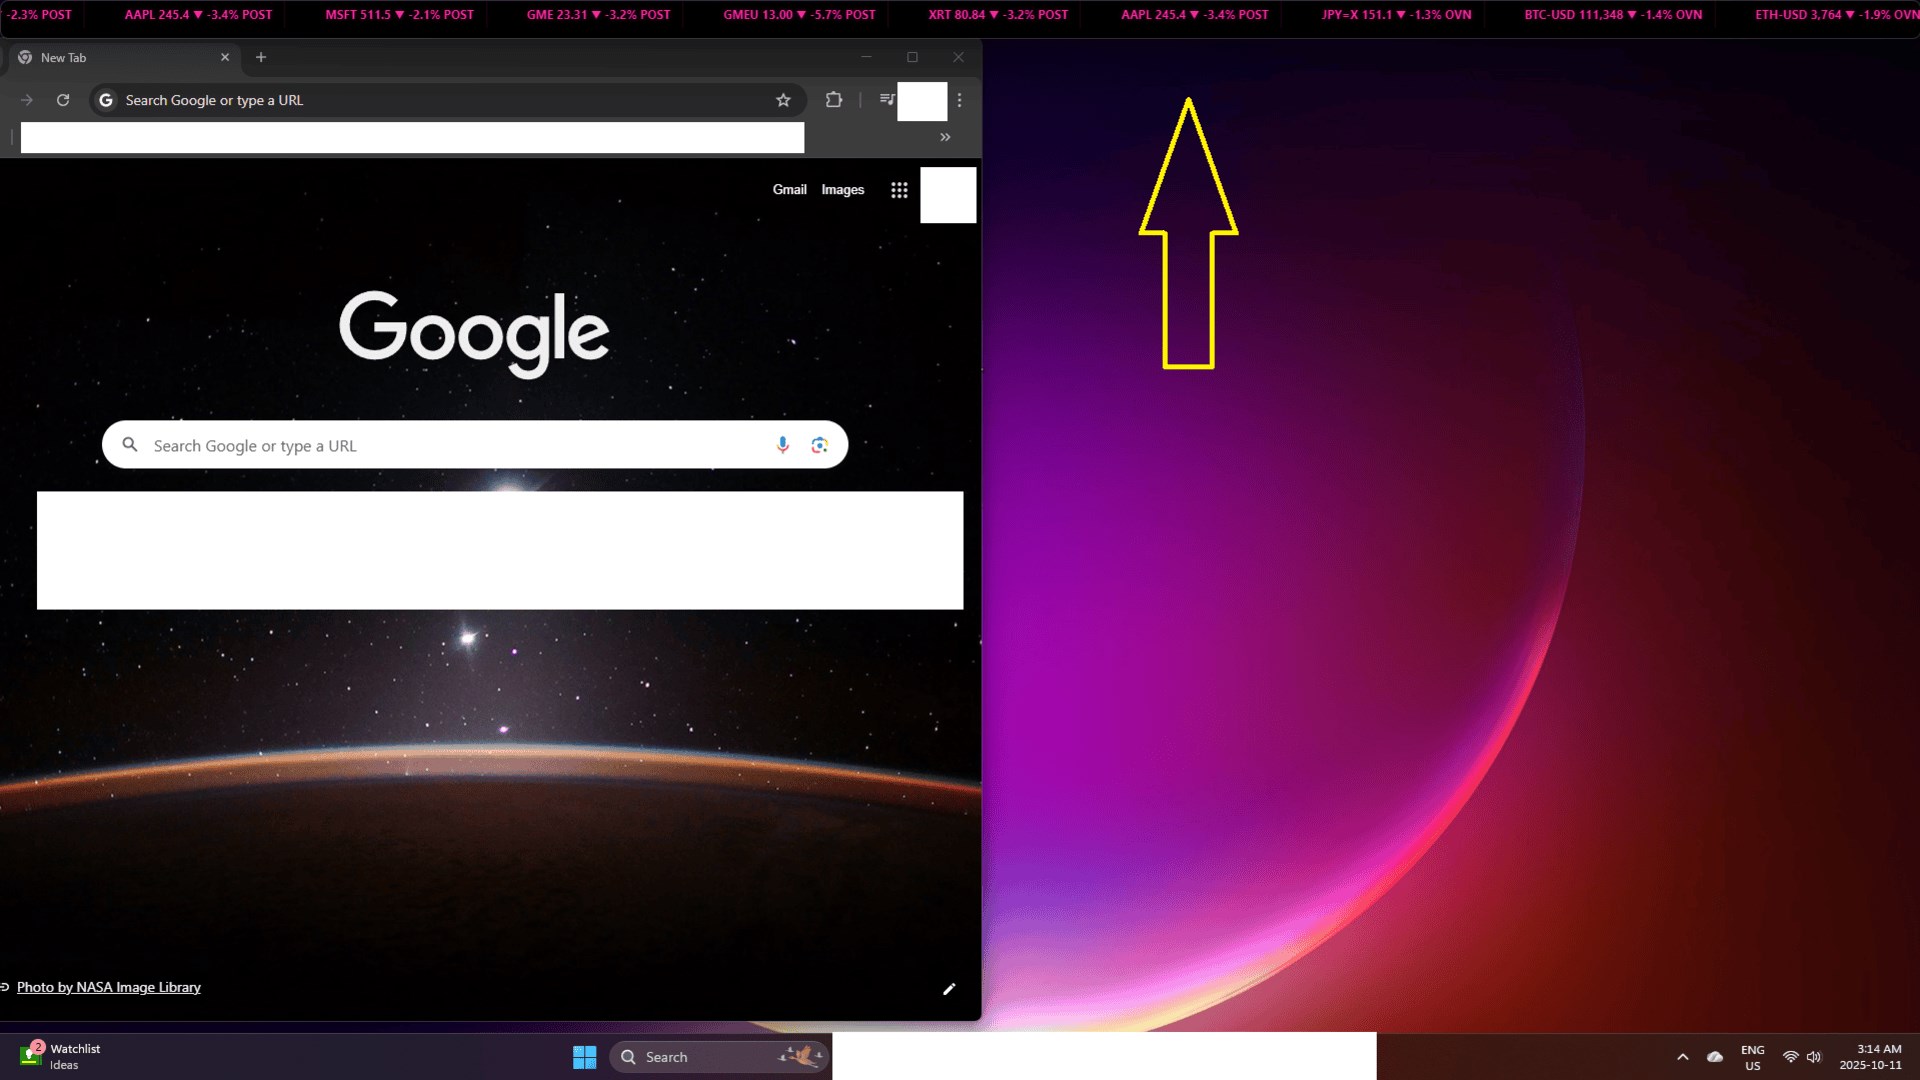
Task: Click the Reload page icon
Action: pyautogui.click(x=63, y=100)
